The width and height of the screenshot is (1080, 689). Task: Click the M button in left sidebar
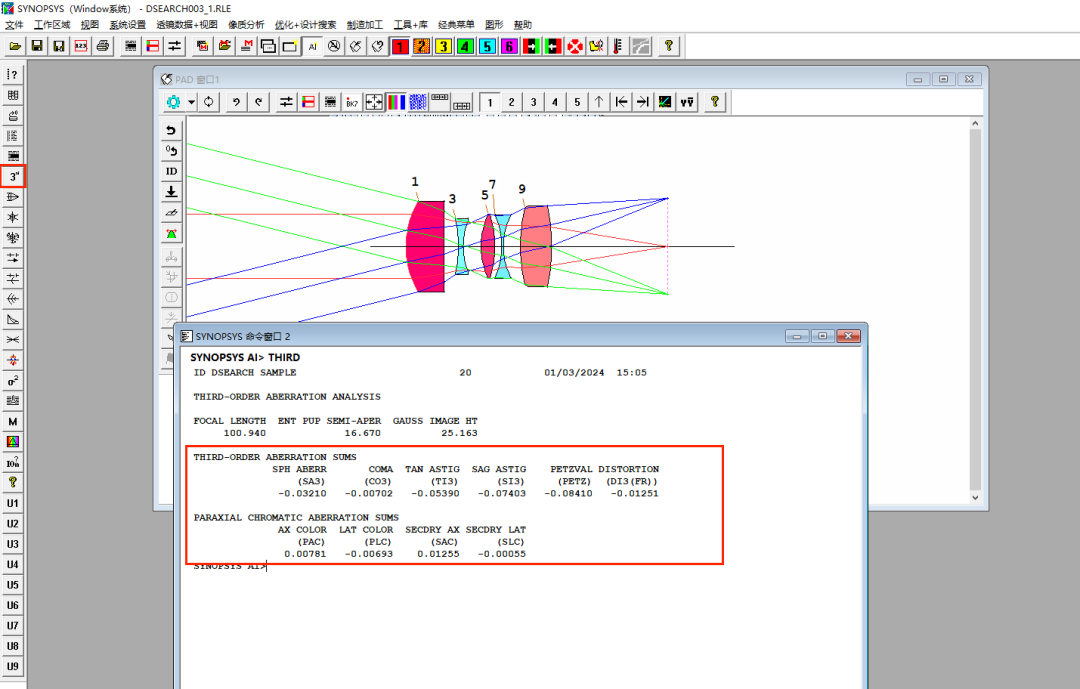coord(13,422)
